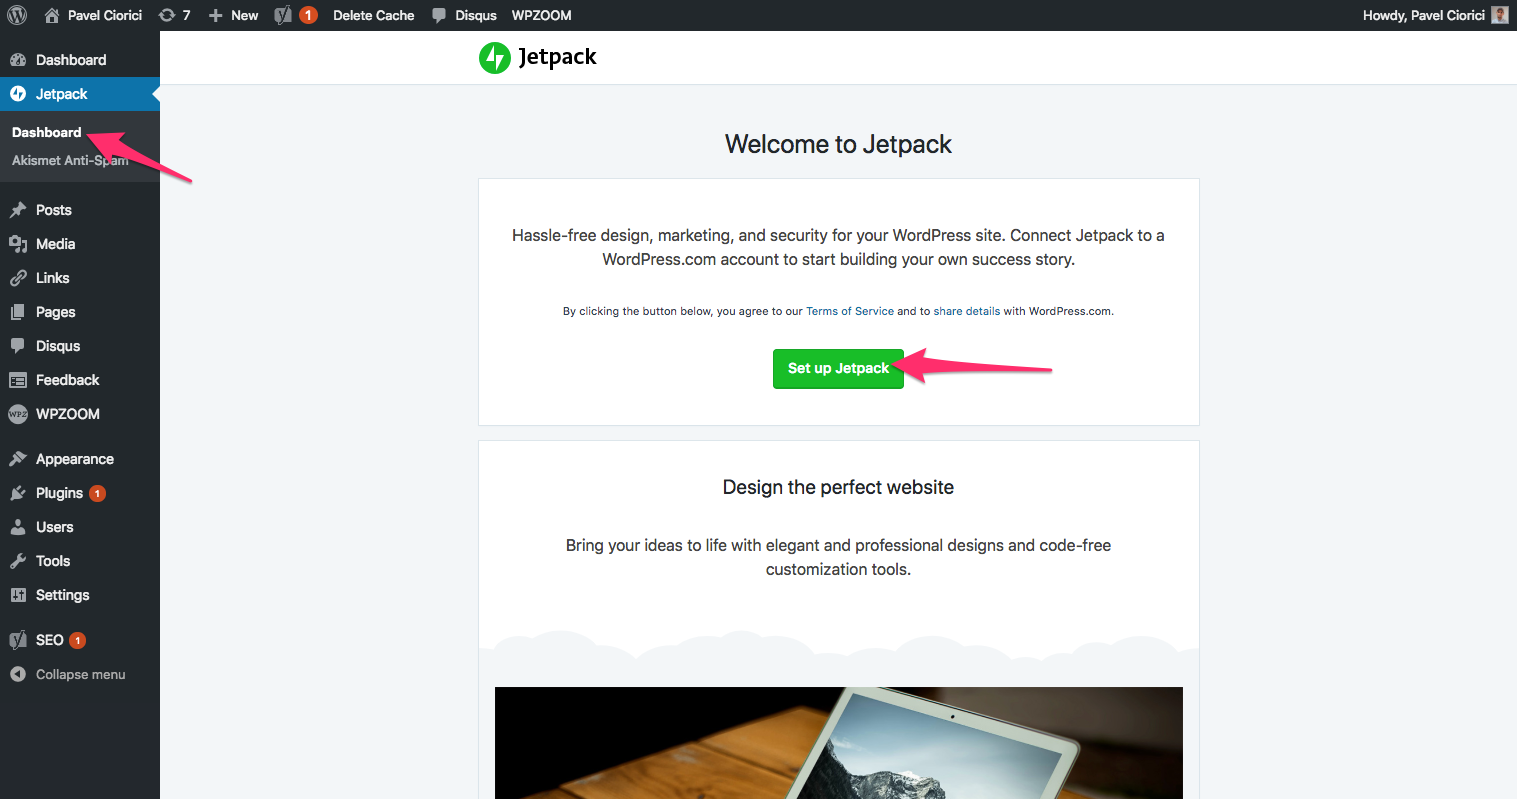Viewport: 1517px width, 799px height.
Task: Click the Design the perfect website heading
Action: coord(838,487)
